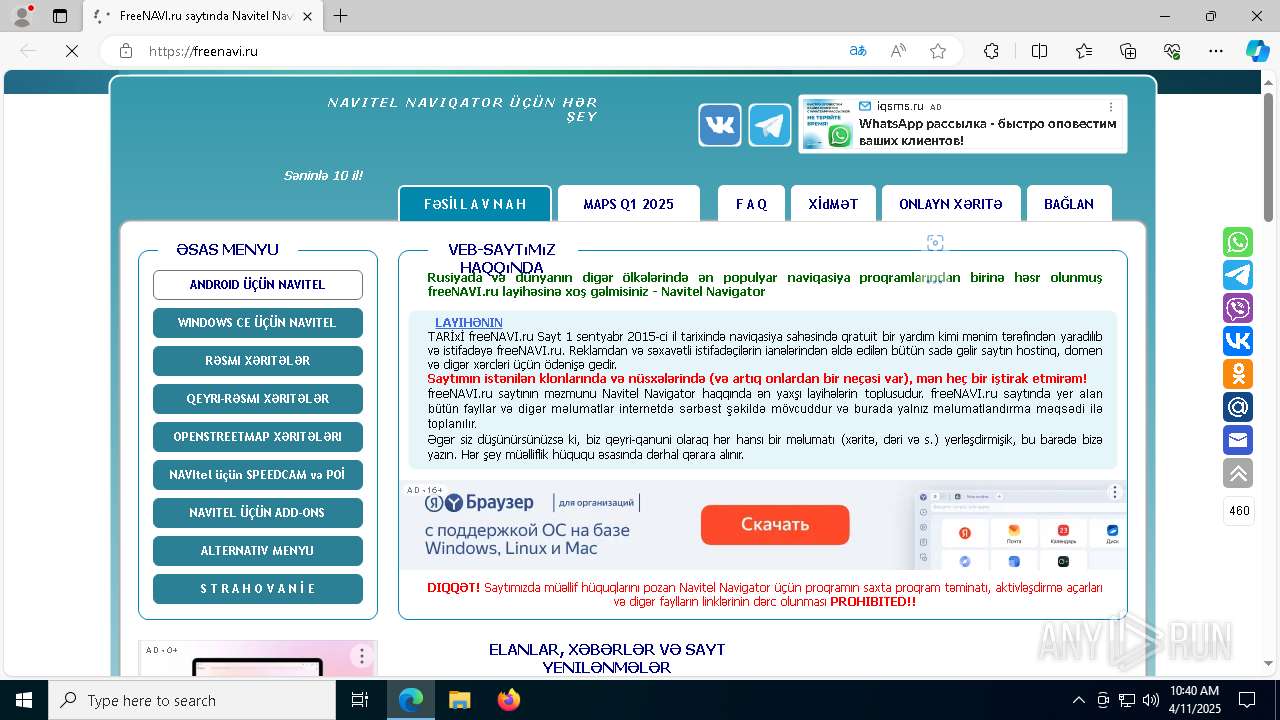Share page via email envelope sidebar icon
Viewport: 1280px width, 720px height.
coord(1238,440)
